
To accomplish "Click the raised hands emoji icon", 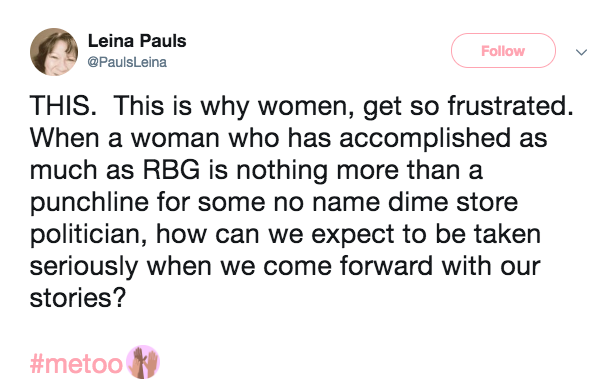I will [143, 362].
